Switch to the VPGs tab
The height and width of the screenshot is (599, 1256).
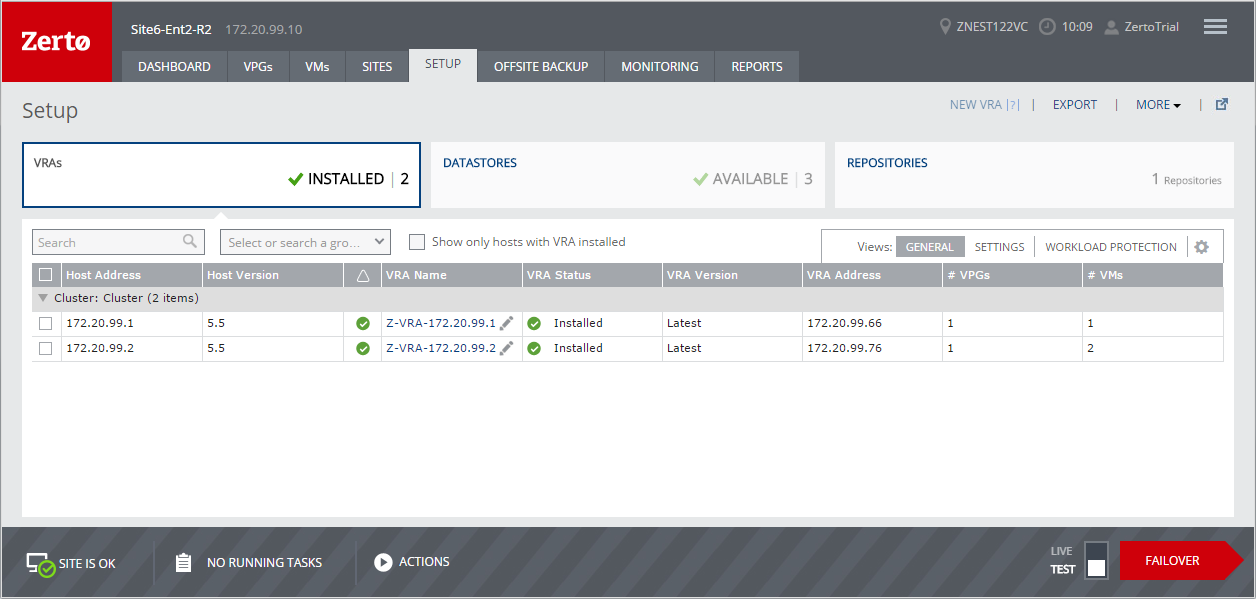coord(258,66)
